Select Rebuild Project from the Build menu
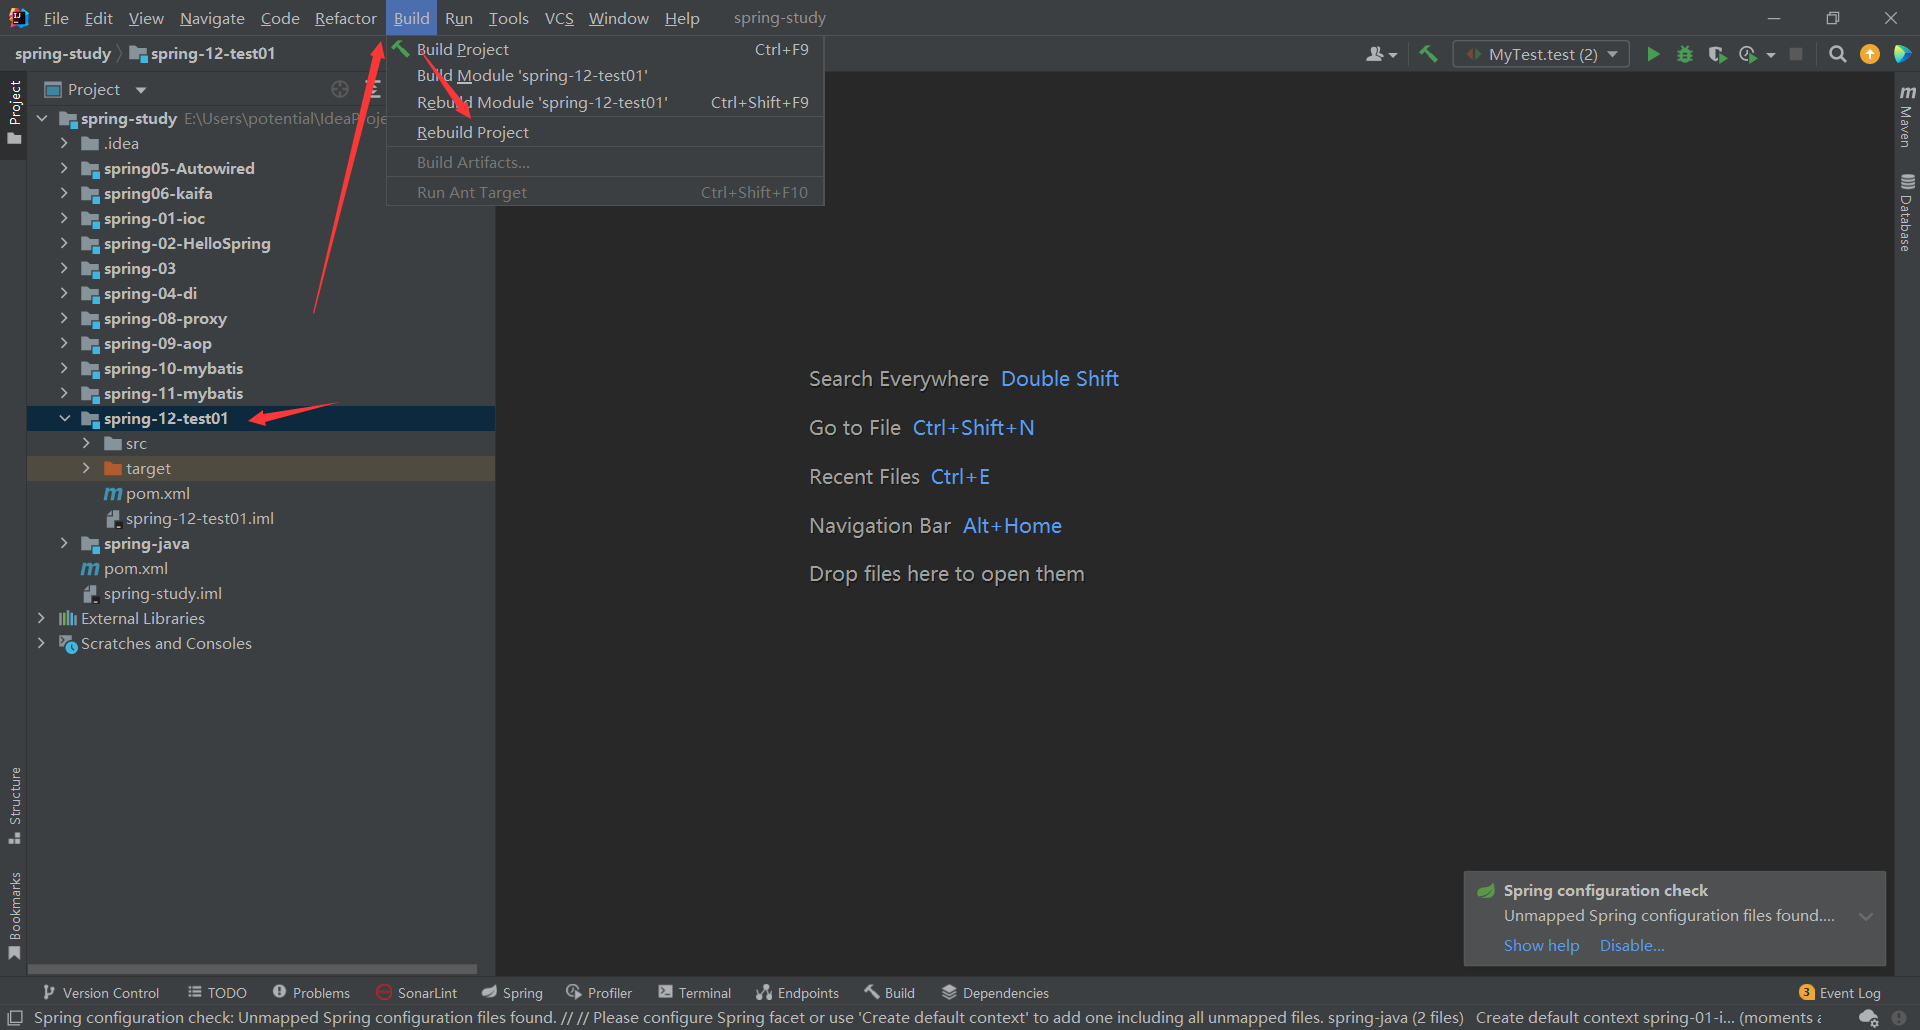The height and width of the screenshot is (1030, 1920). pyautogui.click(x=472, y=131)
